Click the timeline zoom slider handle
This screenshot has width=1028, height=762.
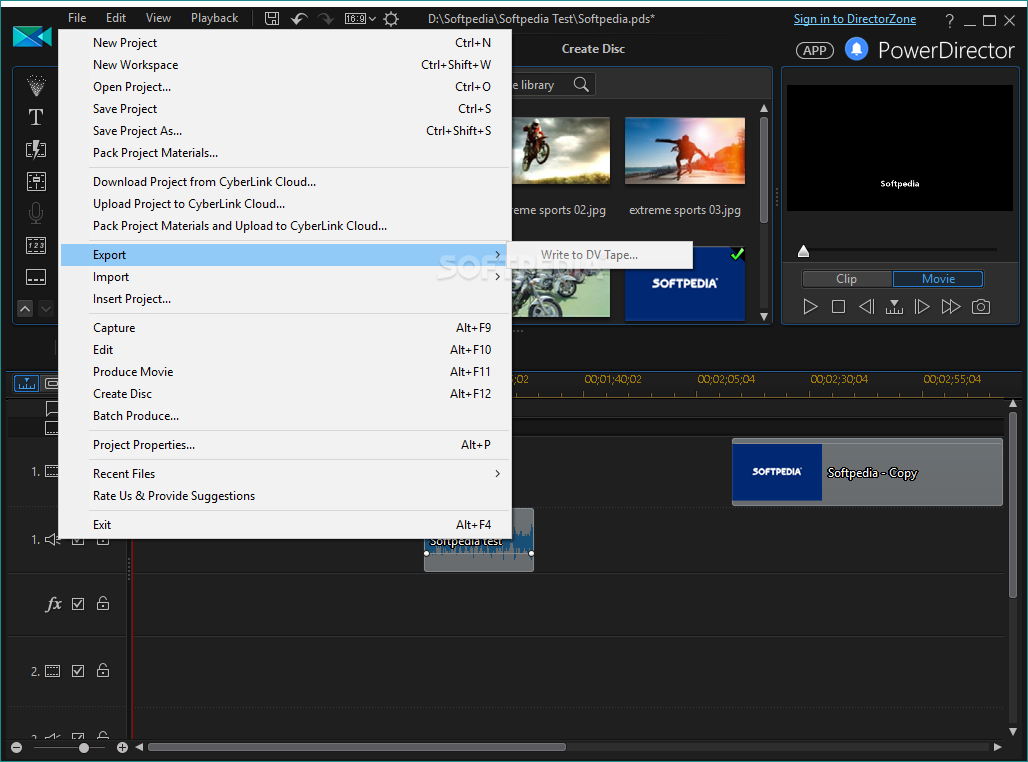tap(84, 748)
